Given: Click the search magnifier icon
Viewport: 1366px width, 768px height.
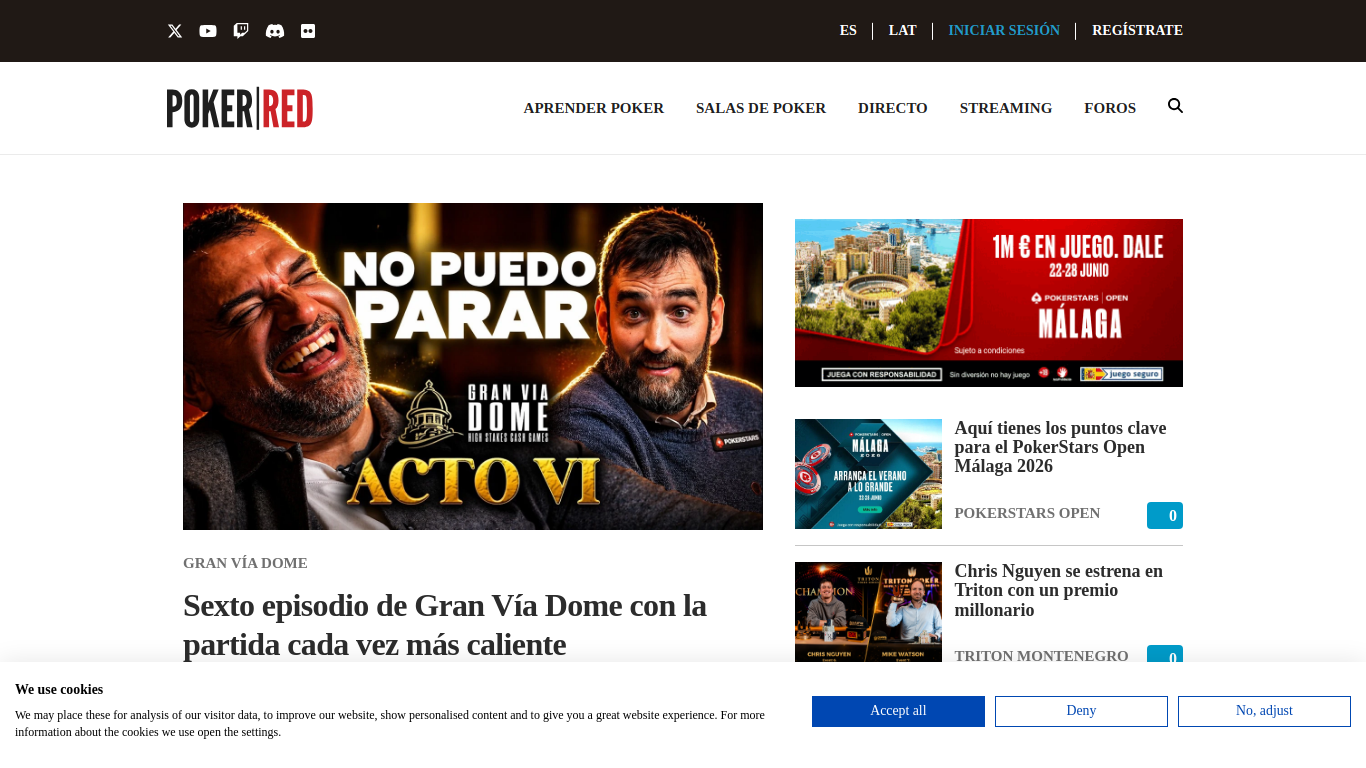Looking at the screenshot, I should click(1175, 106).
